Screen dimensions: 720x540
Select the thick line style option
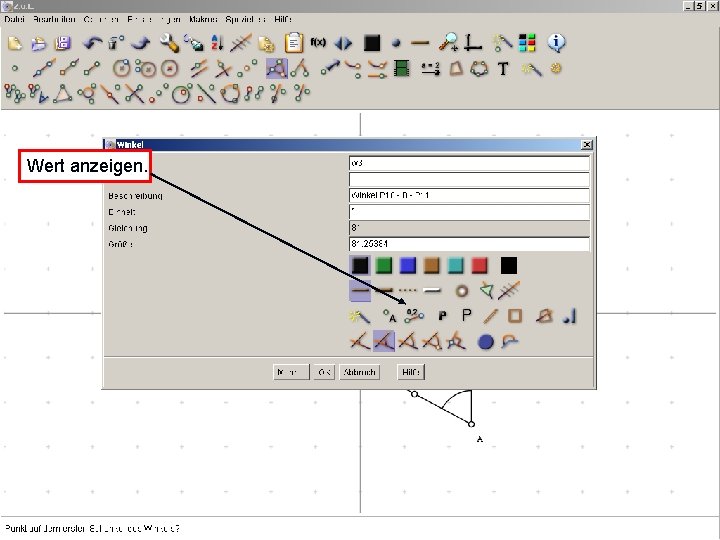point(384,290)
